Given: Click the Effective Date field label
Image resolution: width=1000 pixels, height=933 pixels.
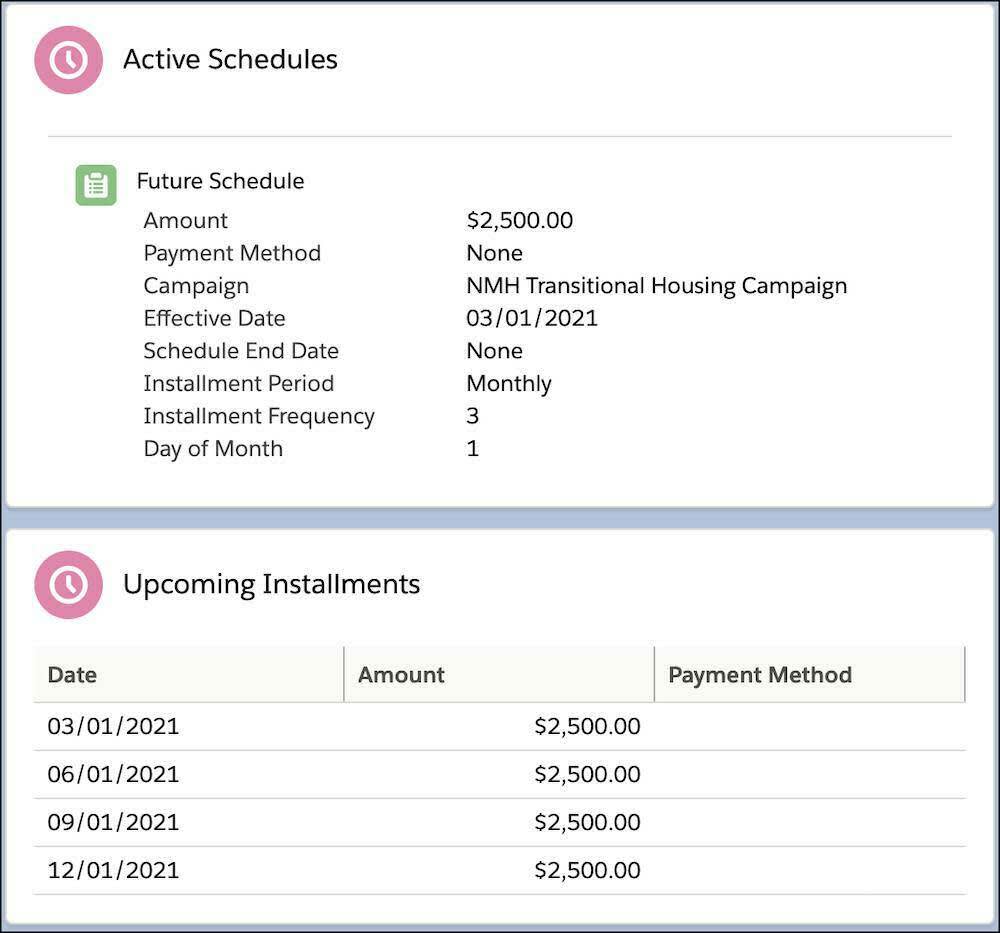Looking at the screenshot, I should point(214,318).
